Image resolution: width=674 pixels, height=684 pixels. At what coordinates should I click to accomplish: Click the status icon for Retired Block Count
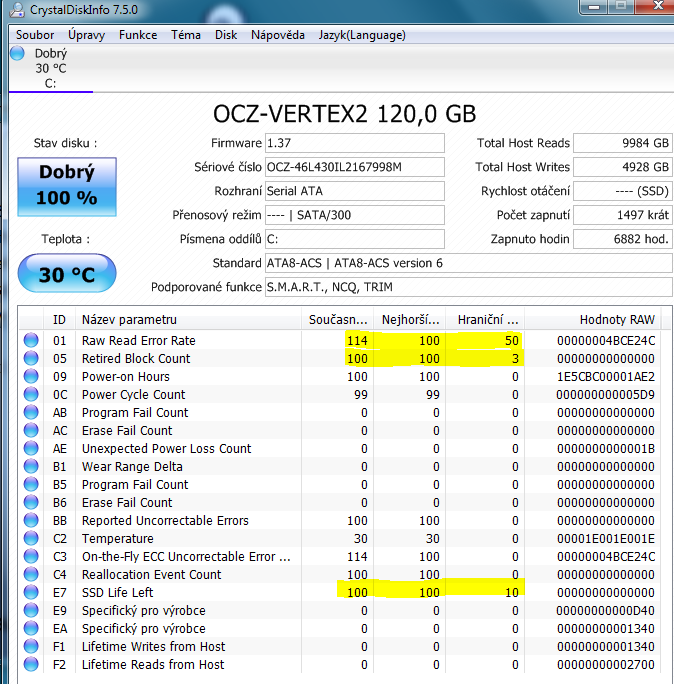[31, 358]
